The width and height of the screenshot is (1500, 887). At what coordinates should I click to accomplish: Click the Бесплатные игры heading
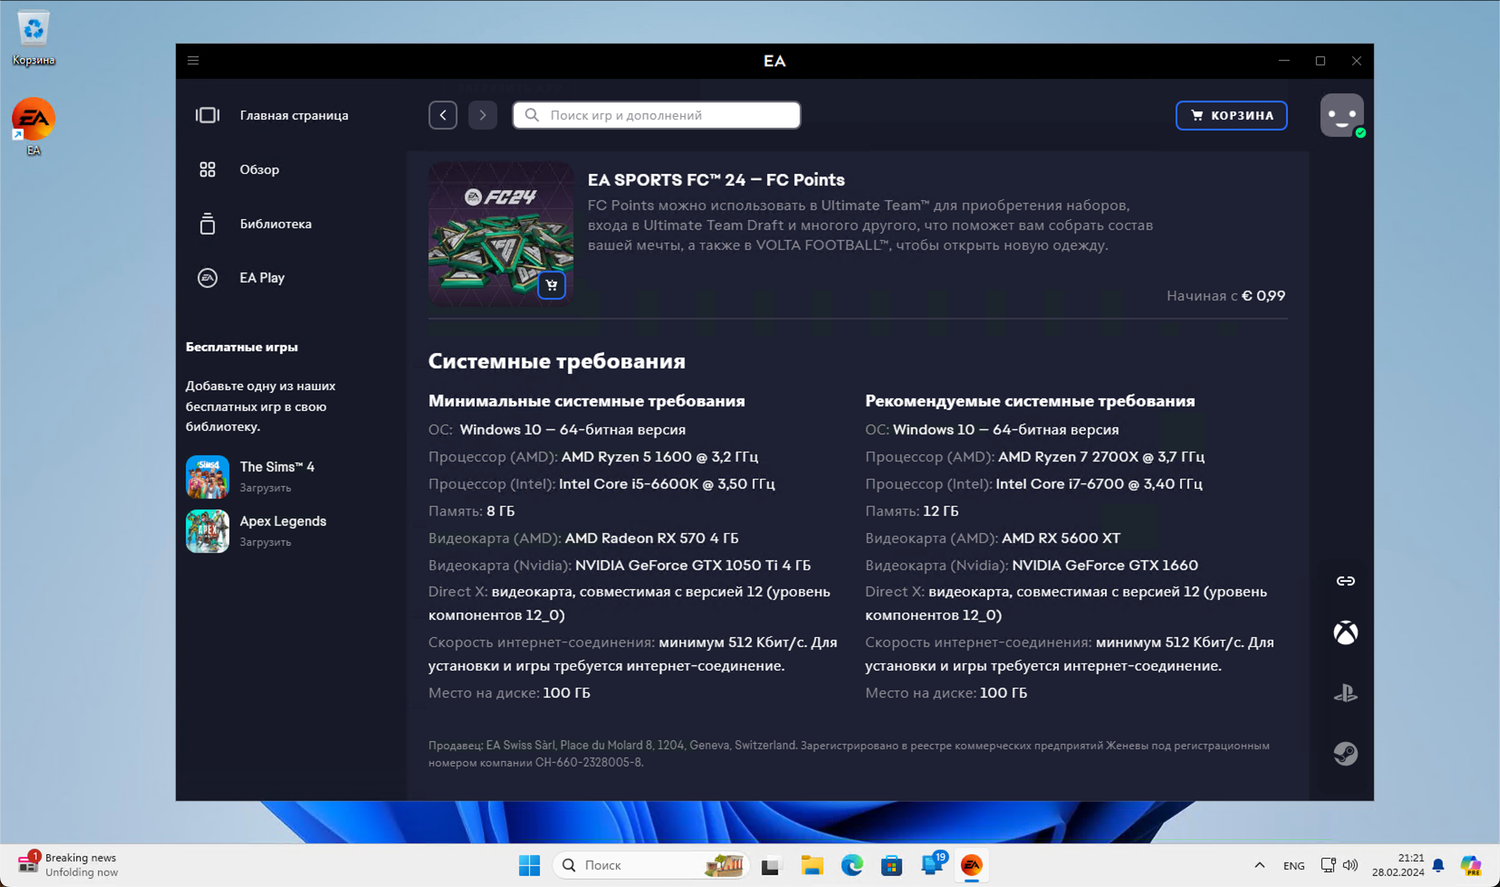click(242, 347)
